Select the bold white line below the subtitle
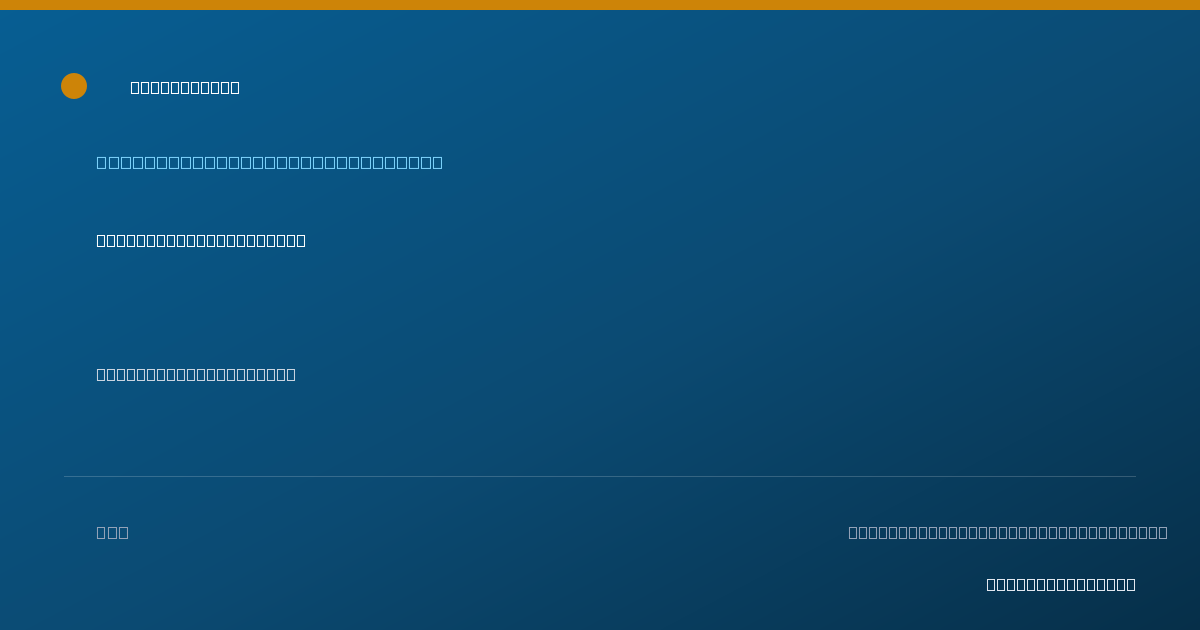The width and height of the screenshot is (1200, 630). [x=201, y=240]
